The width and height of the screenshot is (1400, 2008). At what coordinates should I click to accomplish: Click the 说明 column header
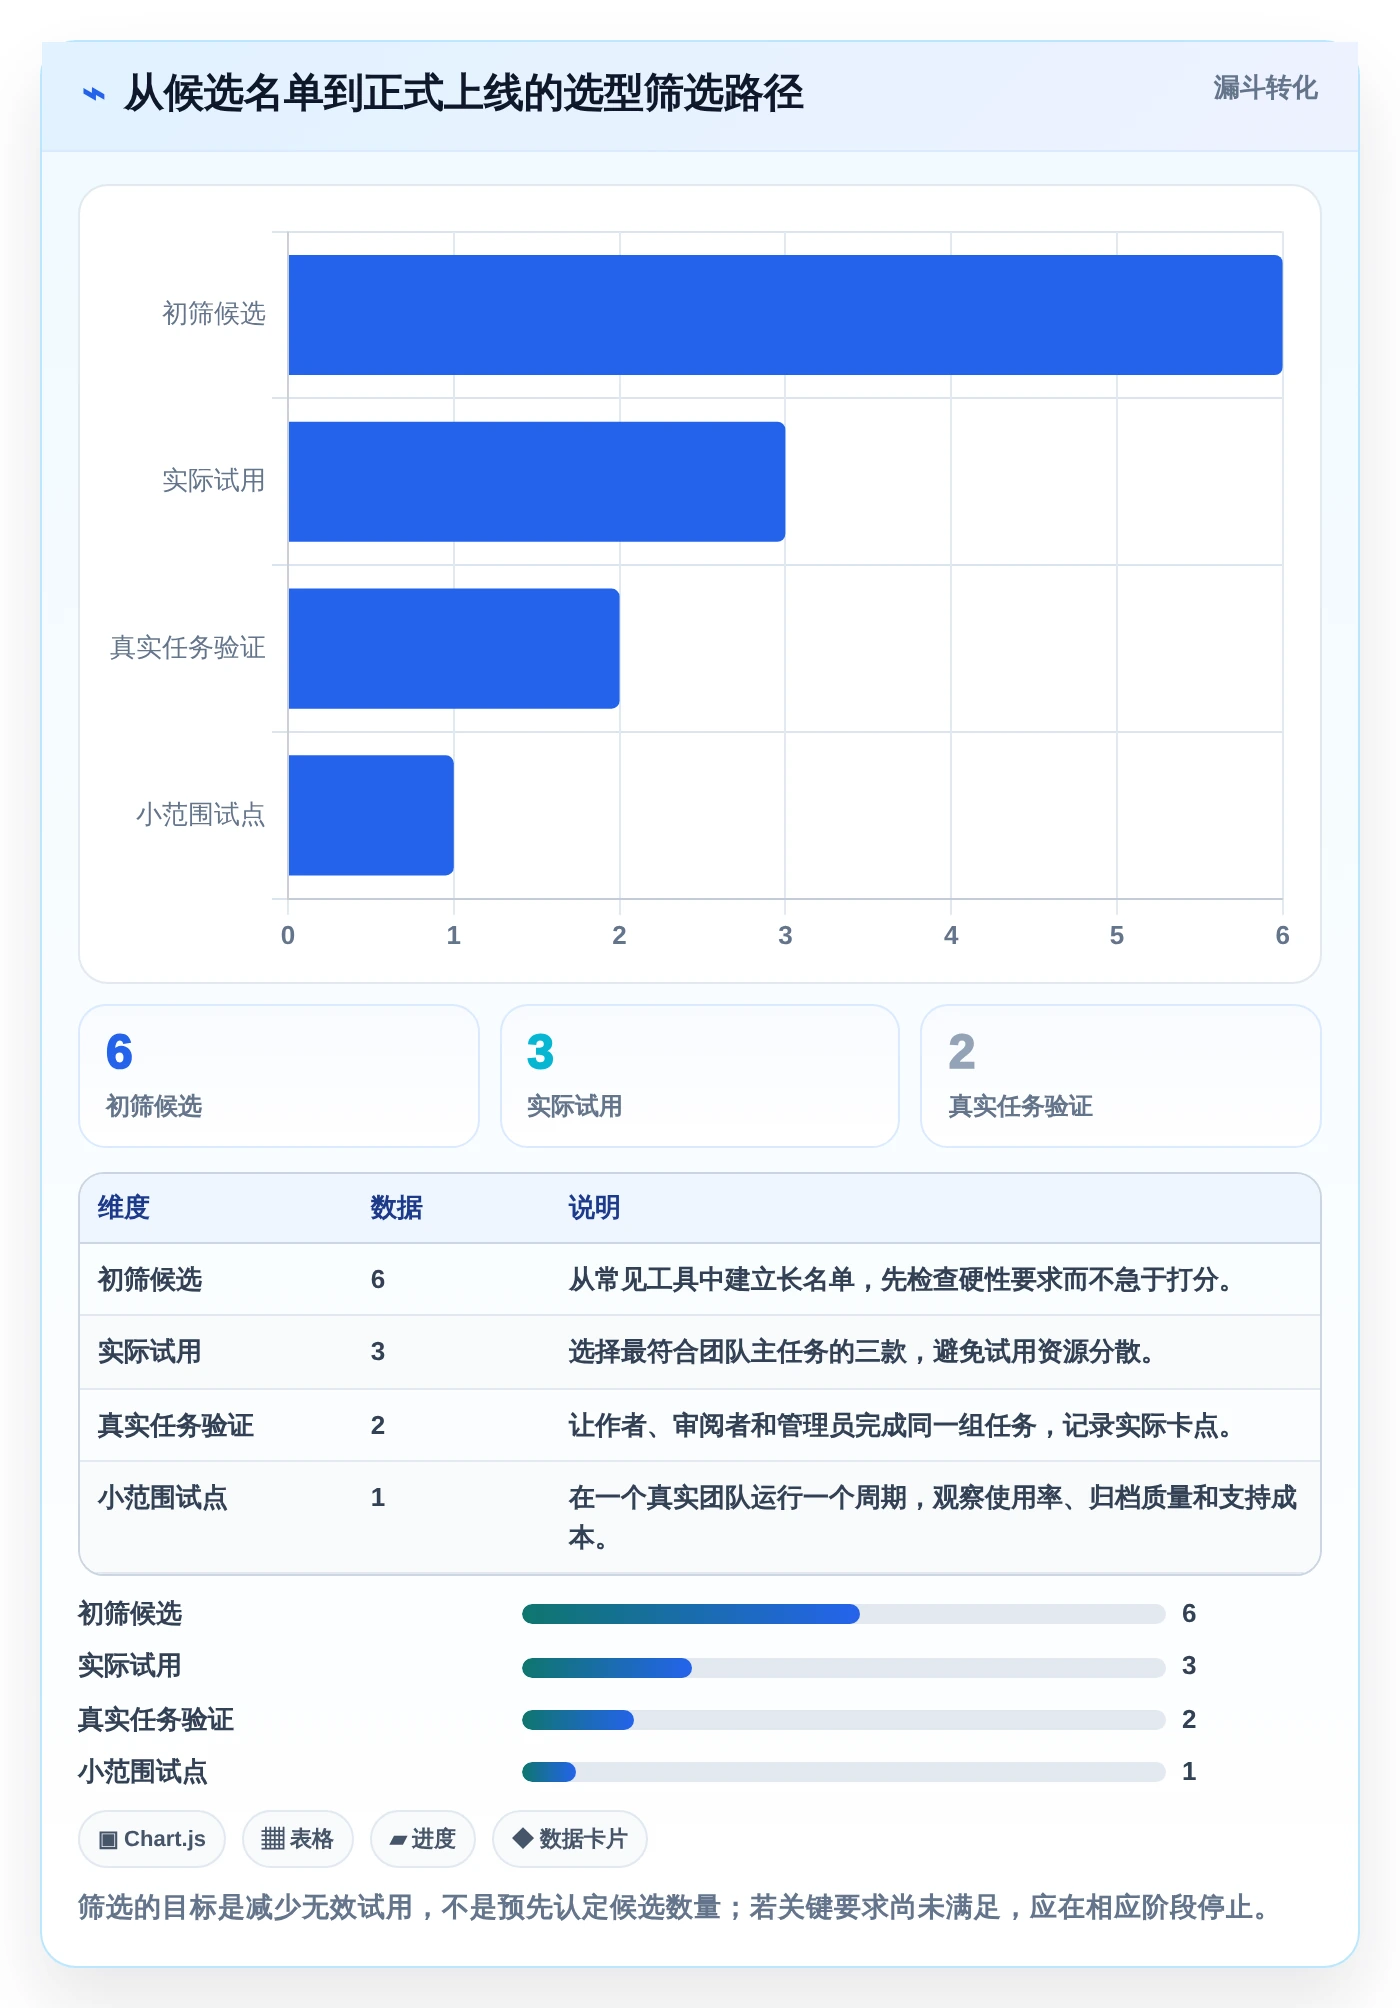(x=595, y=1208)
